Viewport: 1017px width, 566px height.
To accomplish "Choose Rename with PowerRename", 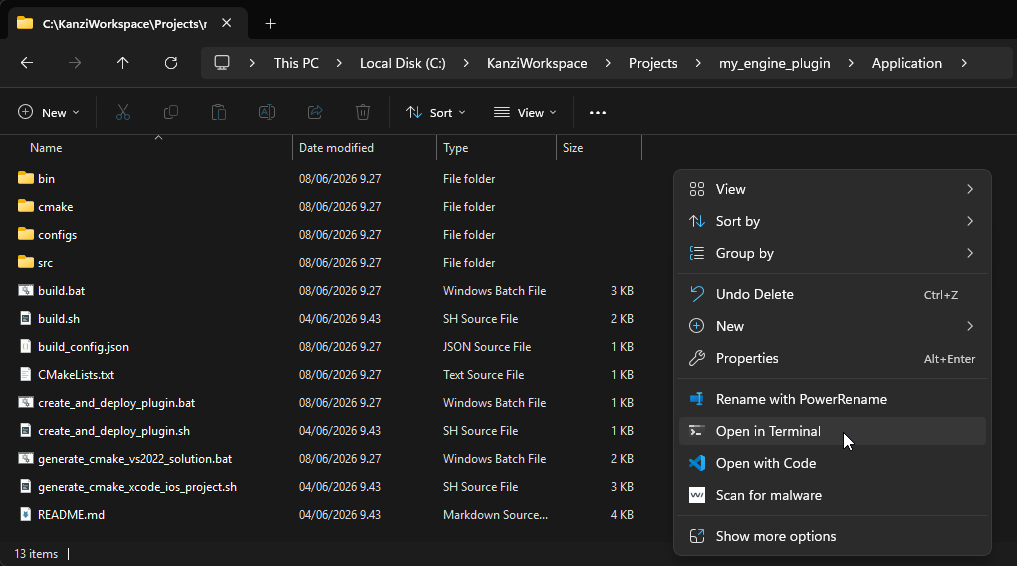I will [x=832, y=399].
